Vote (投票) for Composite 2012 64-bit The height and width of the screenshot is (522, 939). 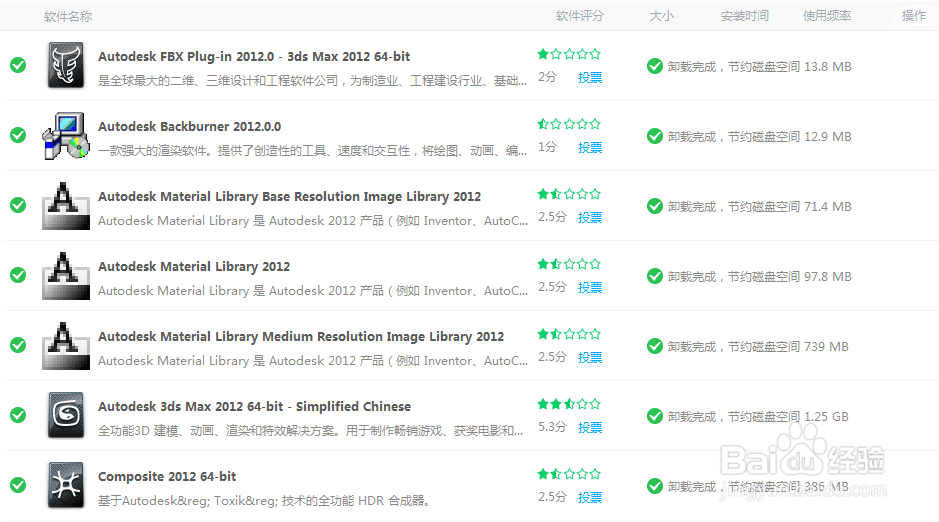click(590, 497)
